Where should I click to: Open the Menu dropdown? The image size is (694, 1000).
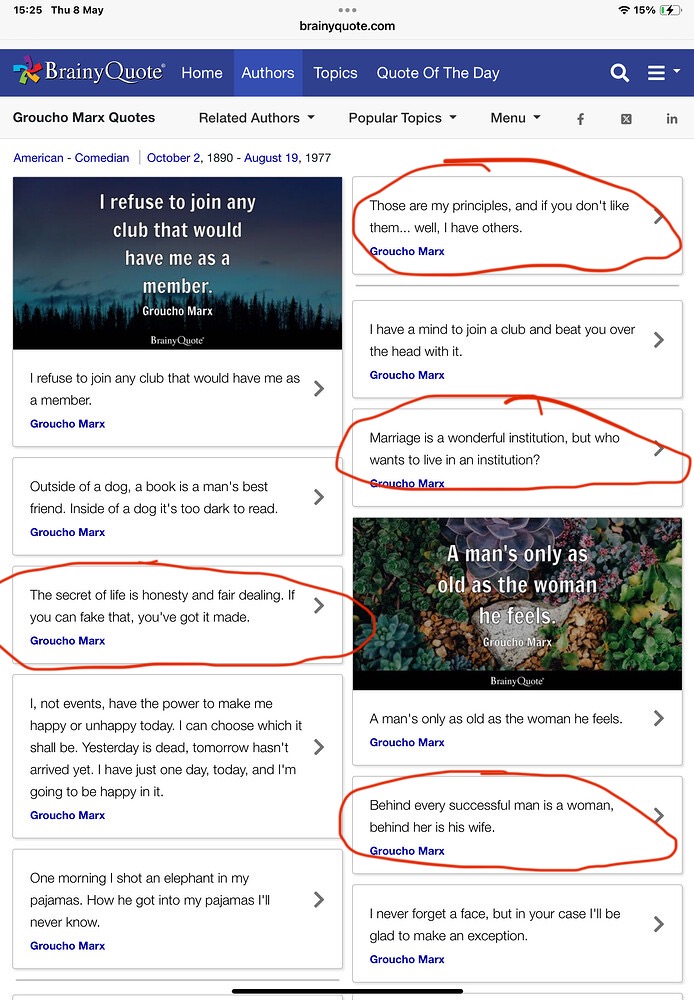tap(515, 118)
